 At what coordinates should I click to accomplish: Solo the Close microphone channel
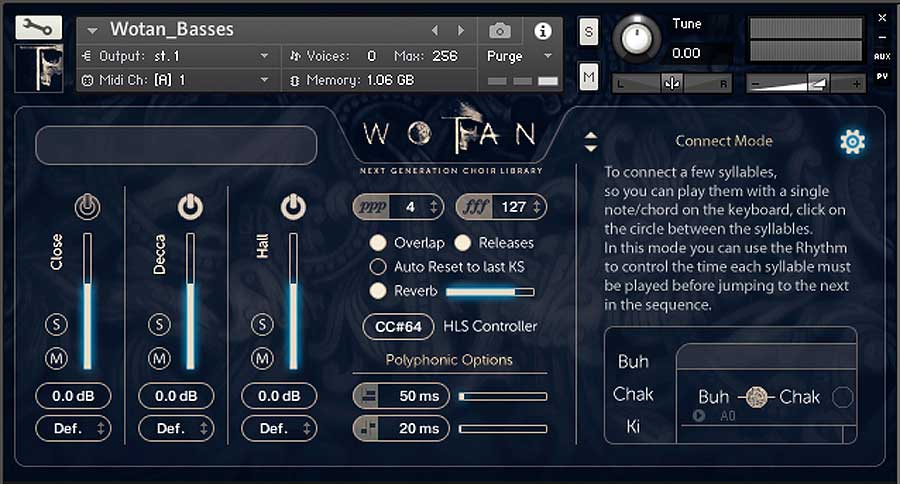56,324
